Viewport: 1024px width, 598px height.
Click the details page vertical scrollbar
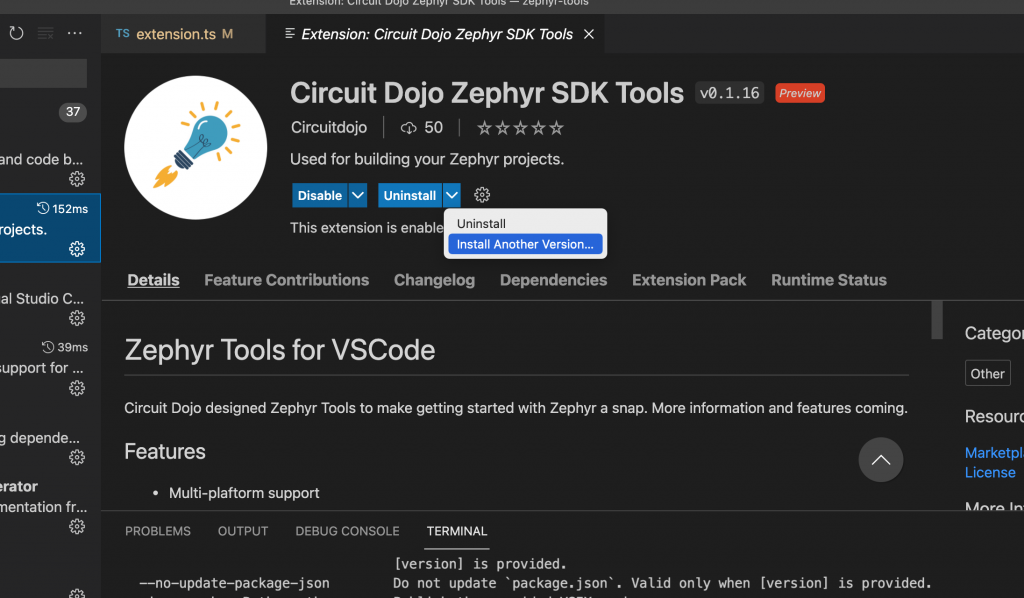[937, 320]
